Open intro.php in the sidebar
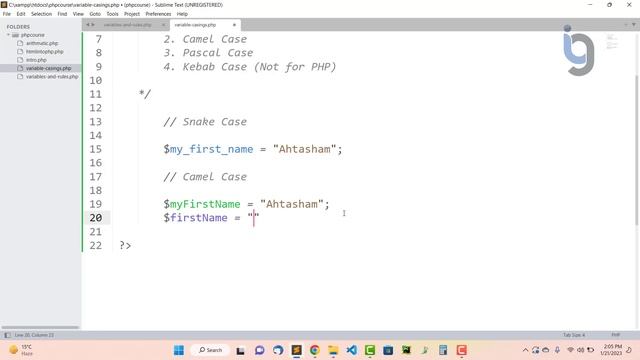The image size is (640, 360). point(36,60)
